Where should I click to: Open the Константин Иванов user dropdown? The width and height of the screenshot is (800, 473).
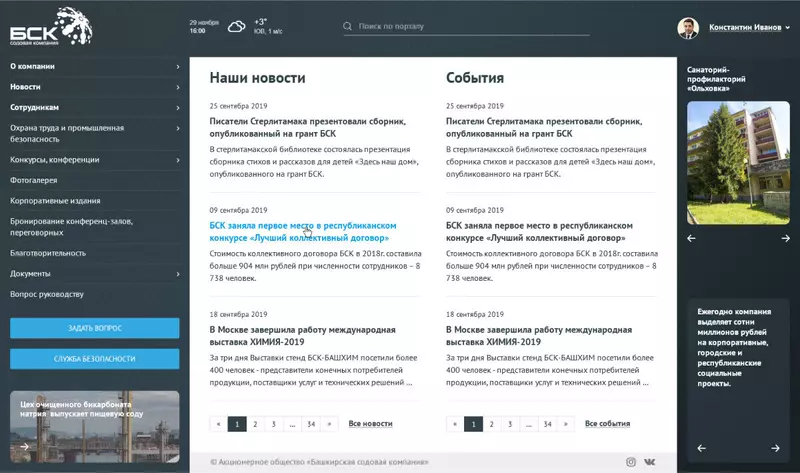pos(745,28)
